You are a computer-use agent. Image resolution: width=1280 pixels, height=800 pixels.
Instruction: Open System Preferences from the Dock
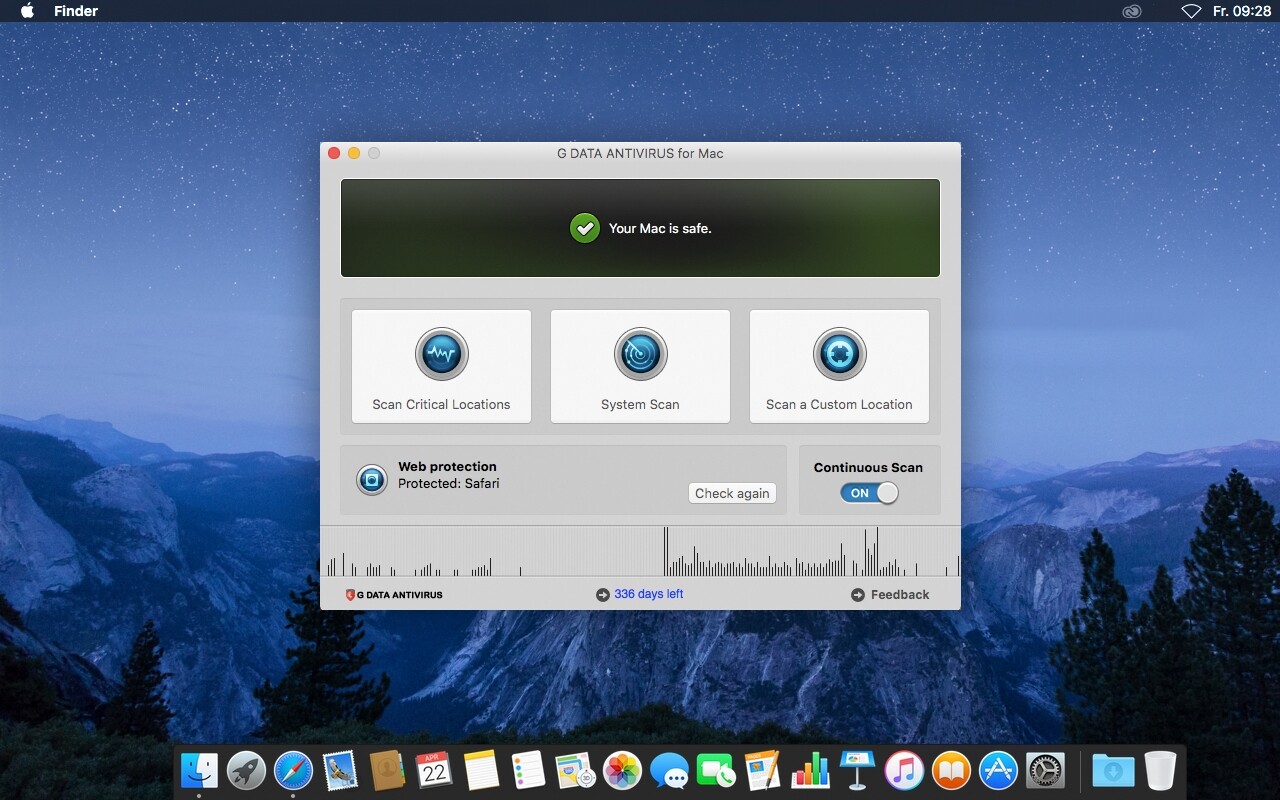[1045, 771]
